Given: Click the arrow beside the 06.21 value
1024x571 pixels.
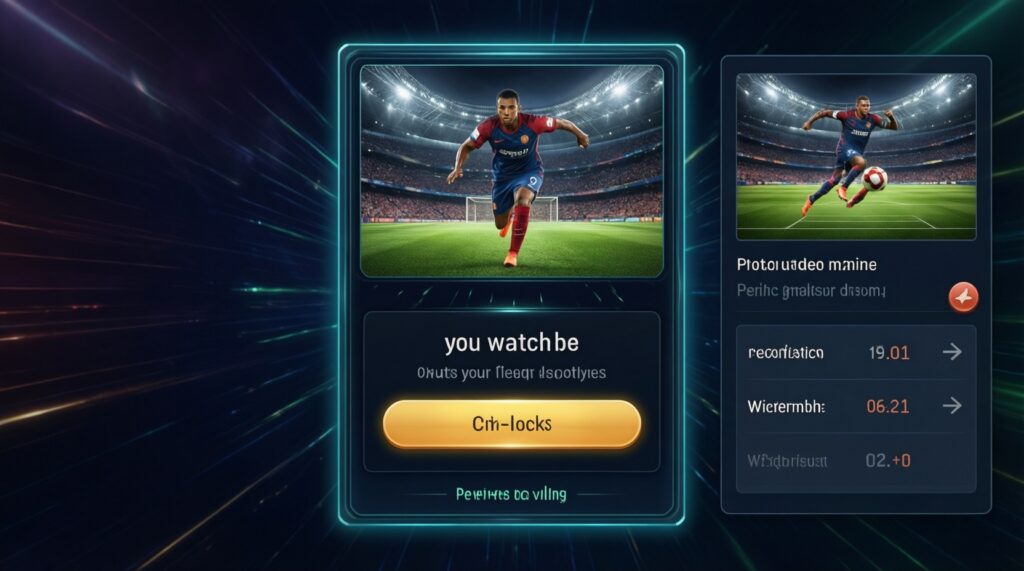Looking at the screenshot, I should point(952,406).
